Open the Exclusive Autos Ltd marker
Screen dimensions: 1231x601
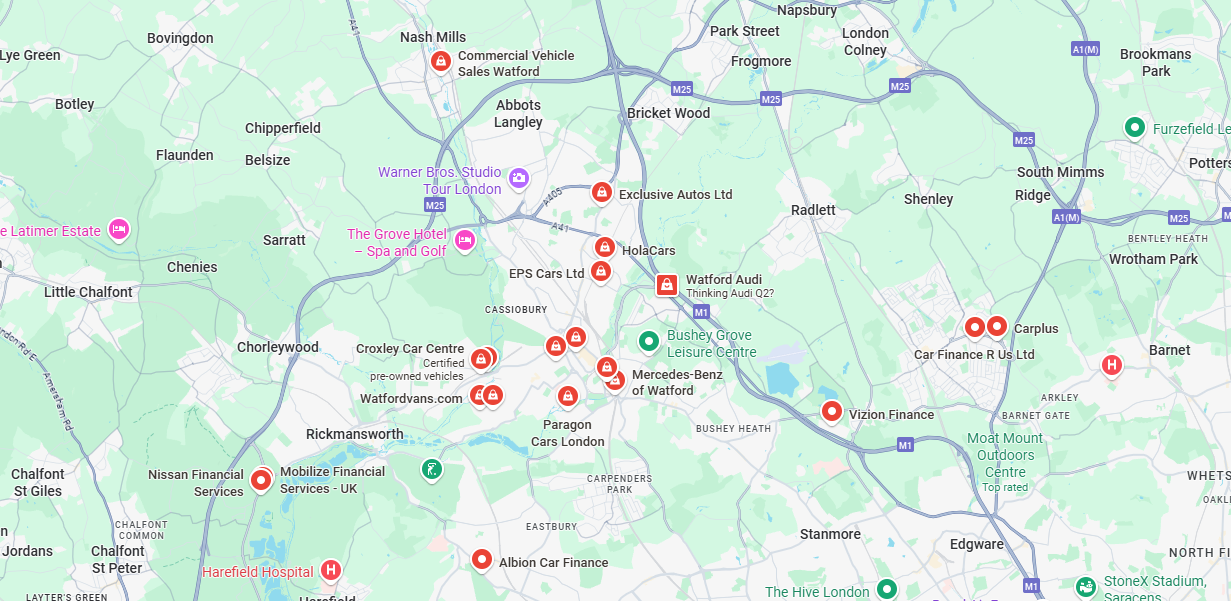(601, 192)
